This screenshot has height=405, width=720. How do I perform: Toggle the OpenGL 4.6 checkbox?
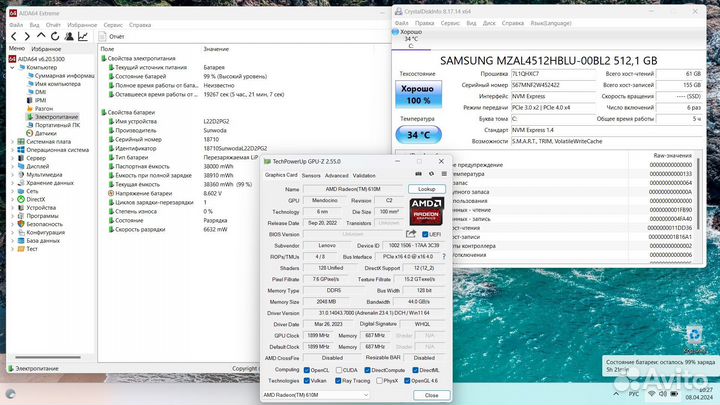tap(407, 381)
